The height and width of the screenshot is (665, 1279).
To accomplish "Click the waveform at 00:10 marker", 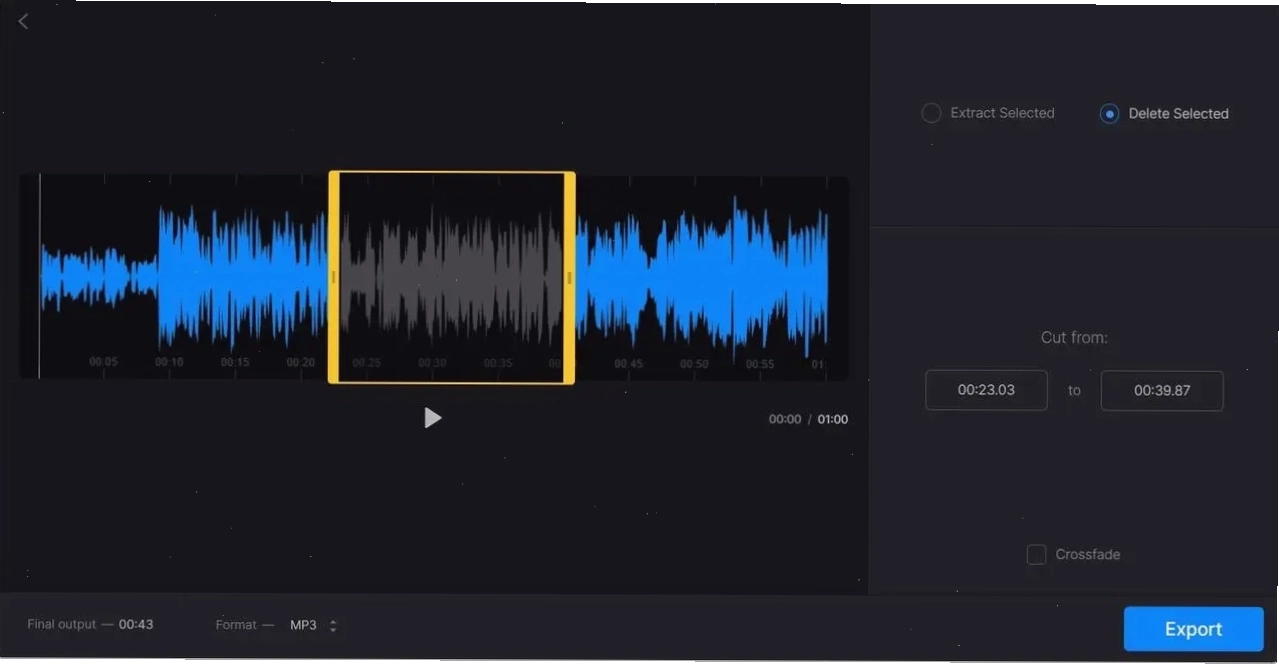I will coord(169,362).
